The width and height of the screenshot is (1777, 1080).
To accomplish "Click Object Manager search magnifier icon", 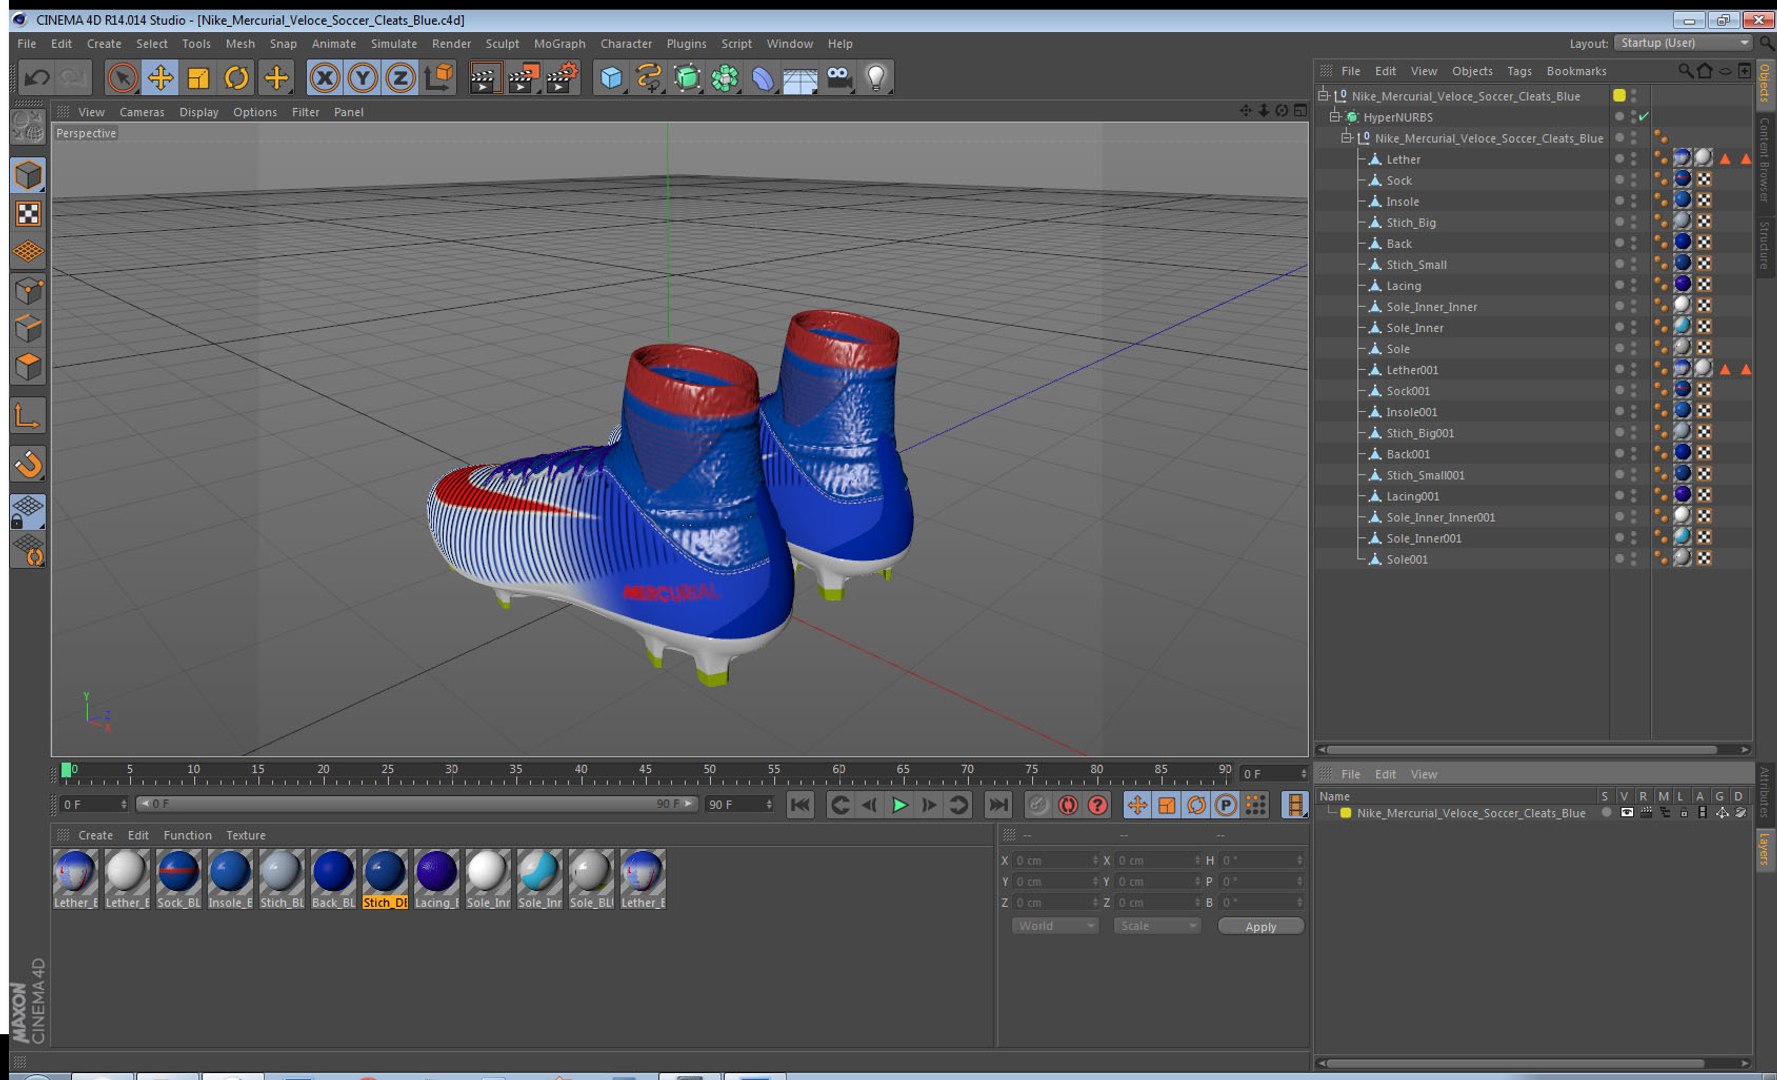I will 1685,71.
